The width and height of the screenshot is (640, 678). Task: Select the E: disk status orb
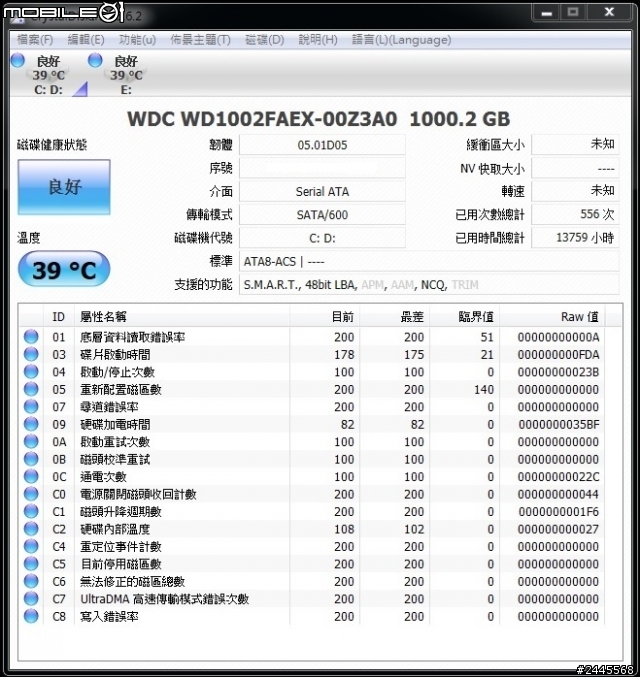(x=95, y=61)
